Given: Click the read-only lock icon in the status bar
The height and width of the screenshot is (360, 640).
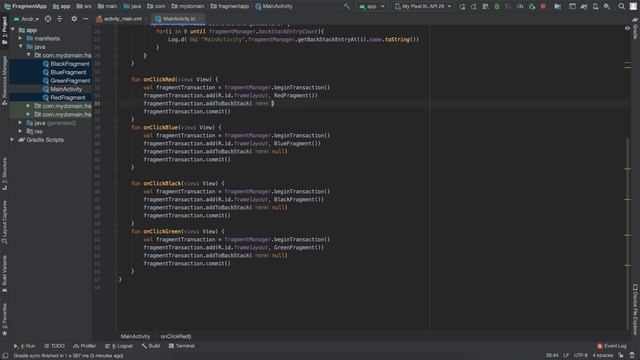Looking at the screenshot, I should click(x=620, y=356).
